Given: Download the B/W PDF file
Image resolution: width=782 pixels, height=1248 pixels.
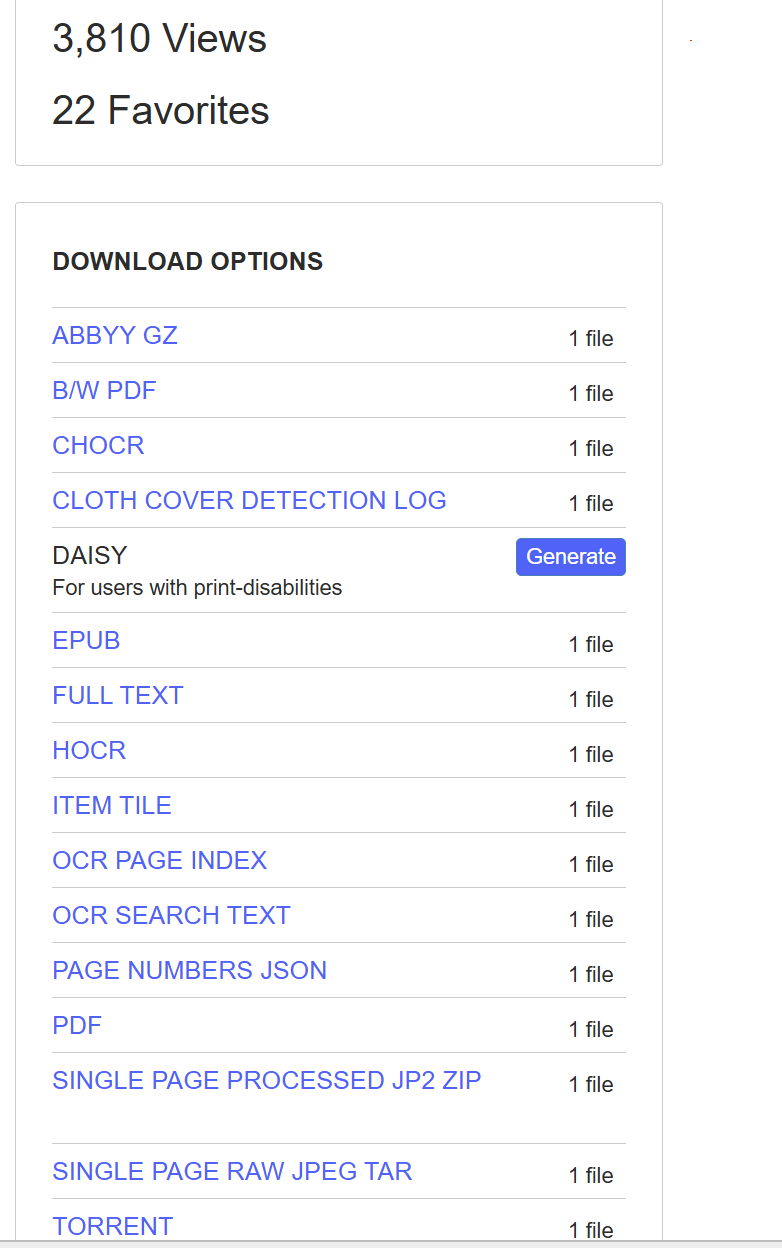Looking at the screenshot, I should tap(104, 391).
